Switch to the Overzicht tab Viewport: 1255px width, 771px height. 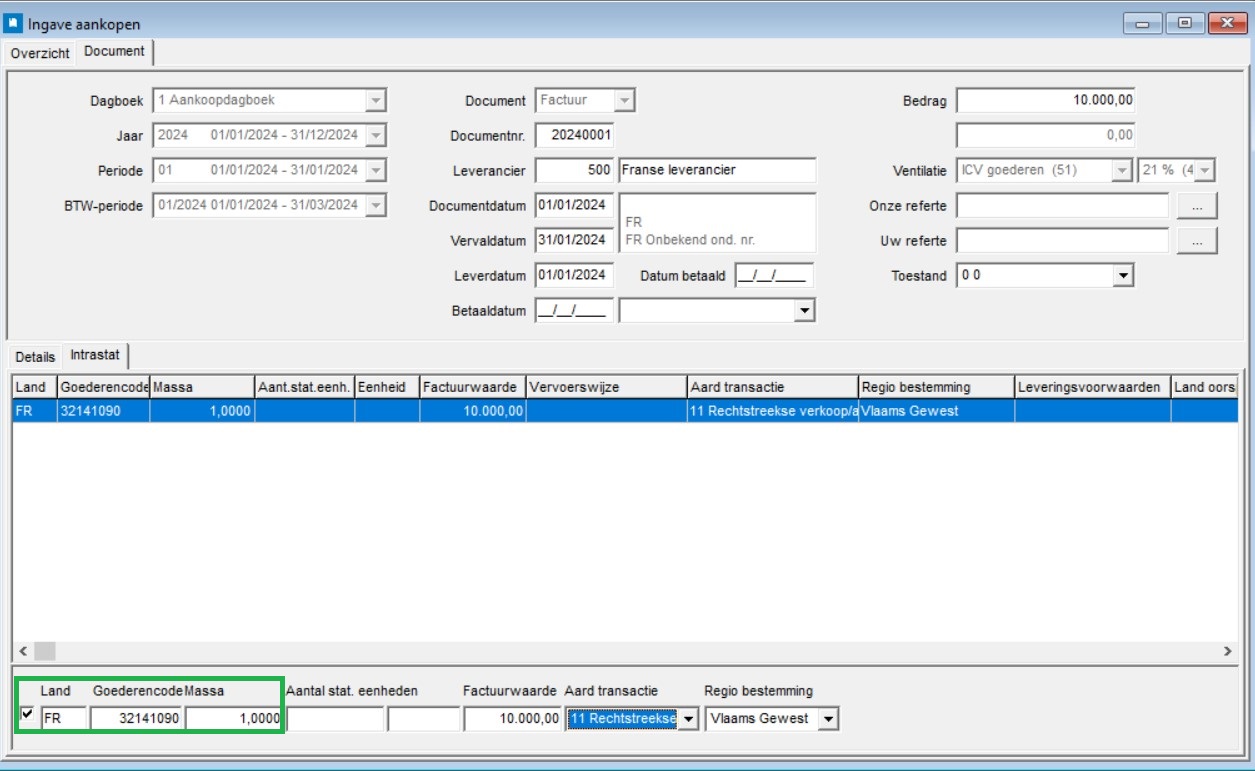click(41, 53)
